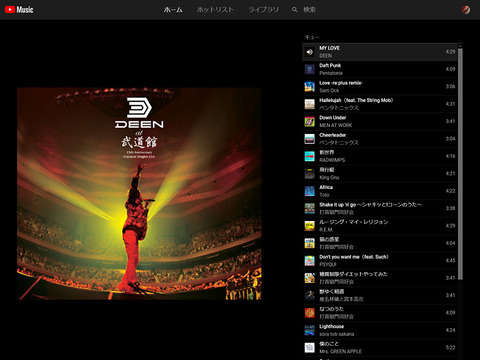
Task: Click the Don't you want me thumbnail
Action: [310, 261]
